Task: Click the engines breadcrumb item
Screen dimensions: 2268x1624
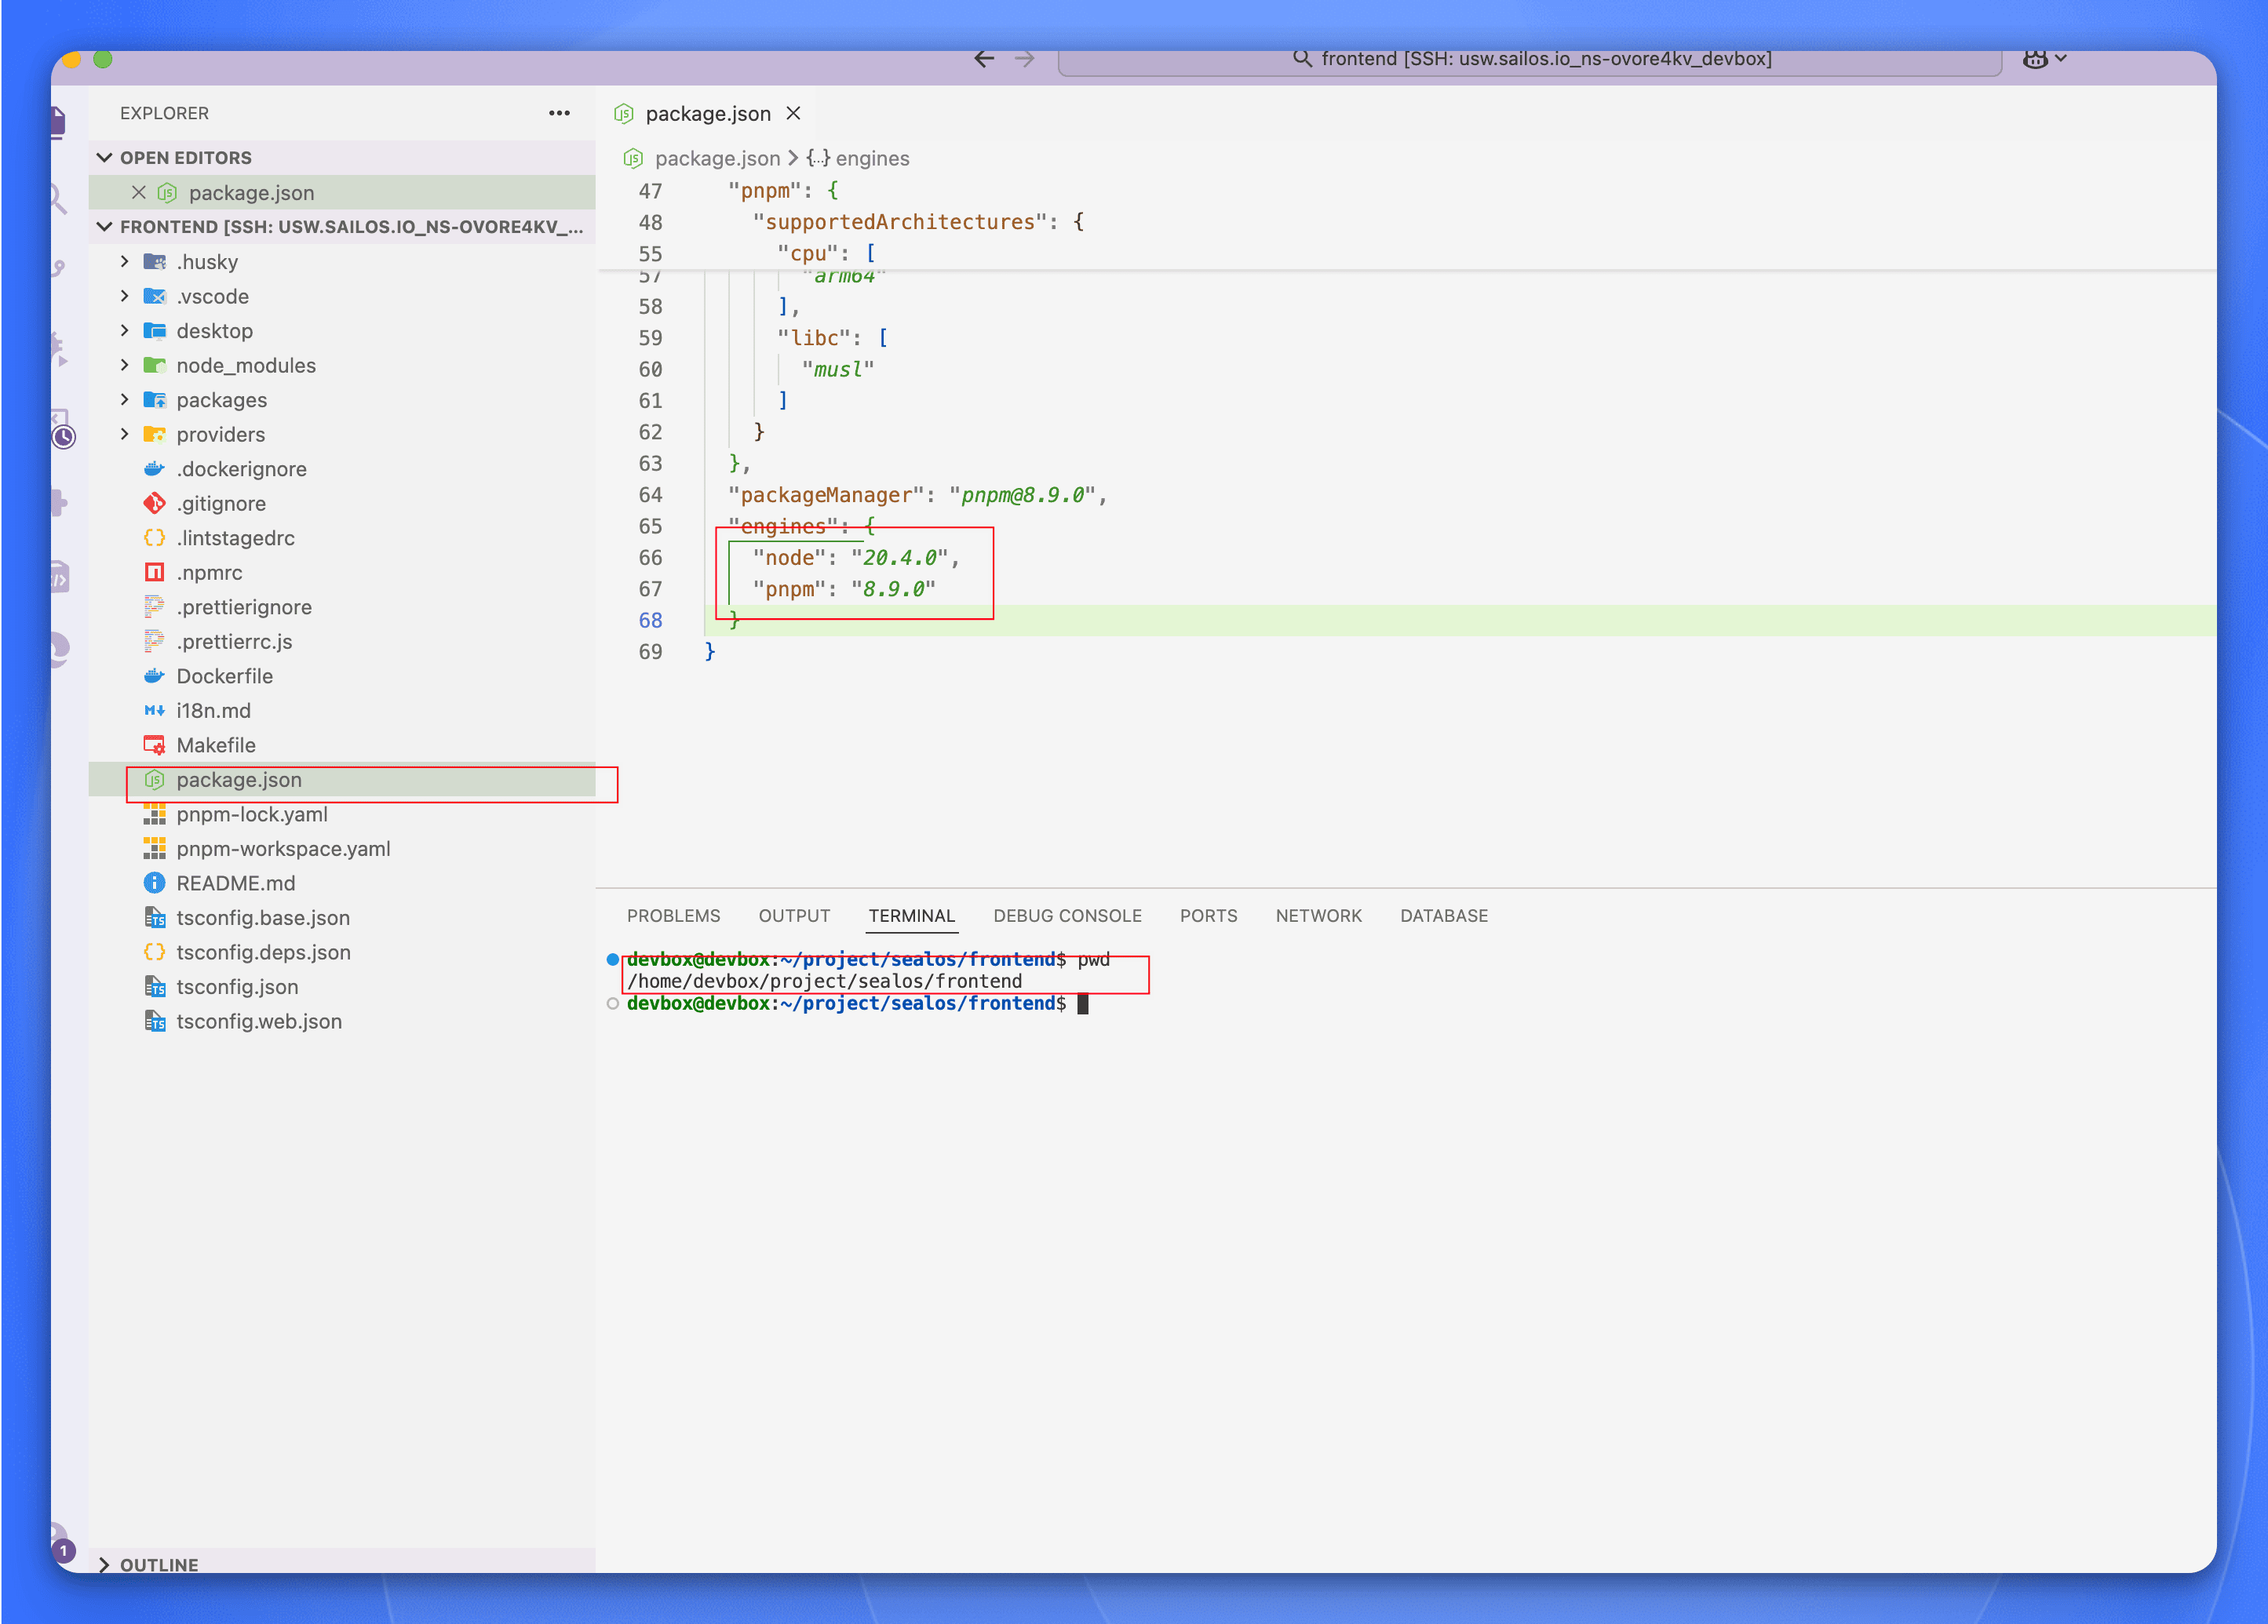Action: click(871, 158)
